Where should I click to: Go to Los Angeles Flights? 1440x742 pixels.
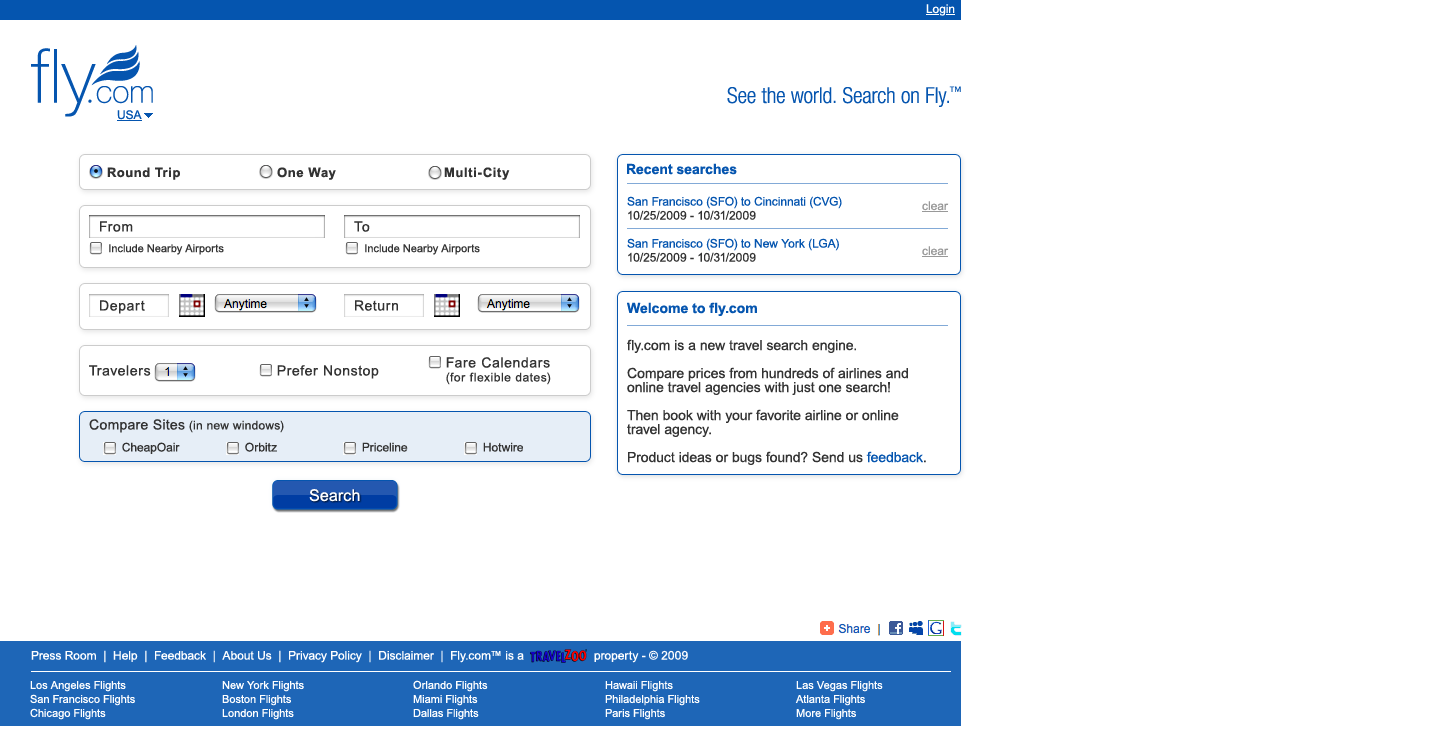tap(78, 686)
